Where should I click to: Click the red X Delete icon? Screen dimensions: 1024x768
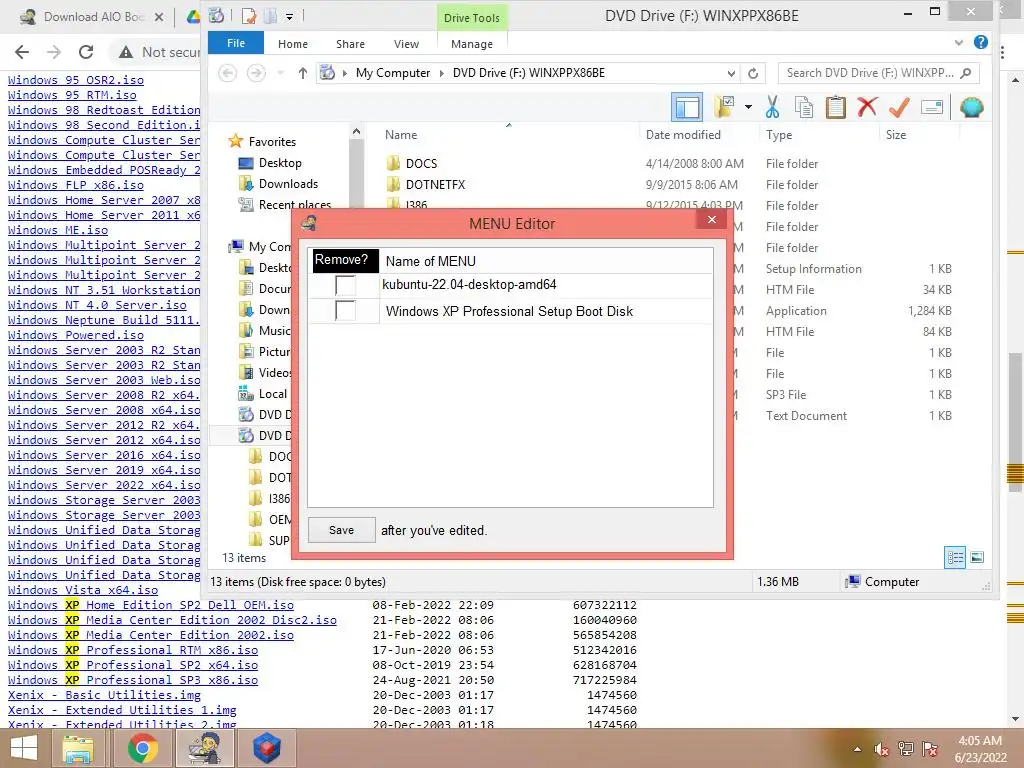(x=867, y=107)
